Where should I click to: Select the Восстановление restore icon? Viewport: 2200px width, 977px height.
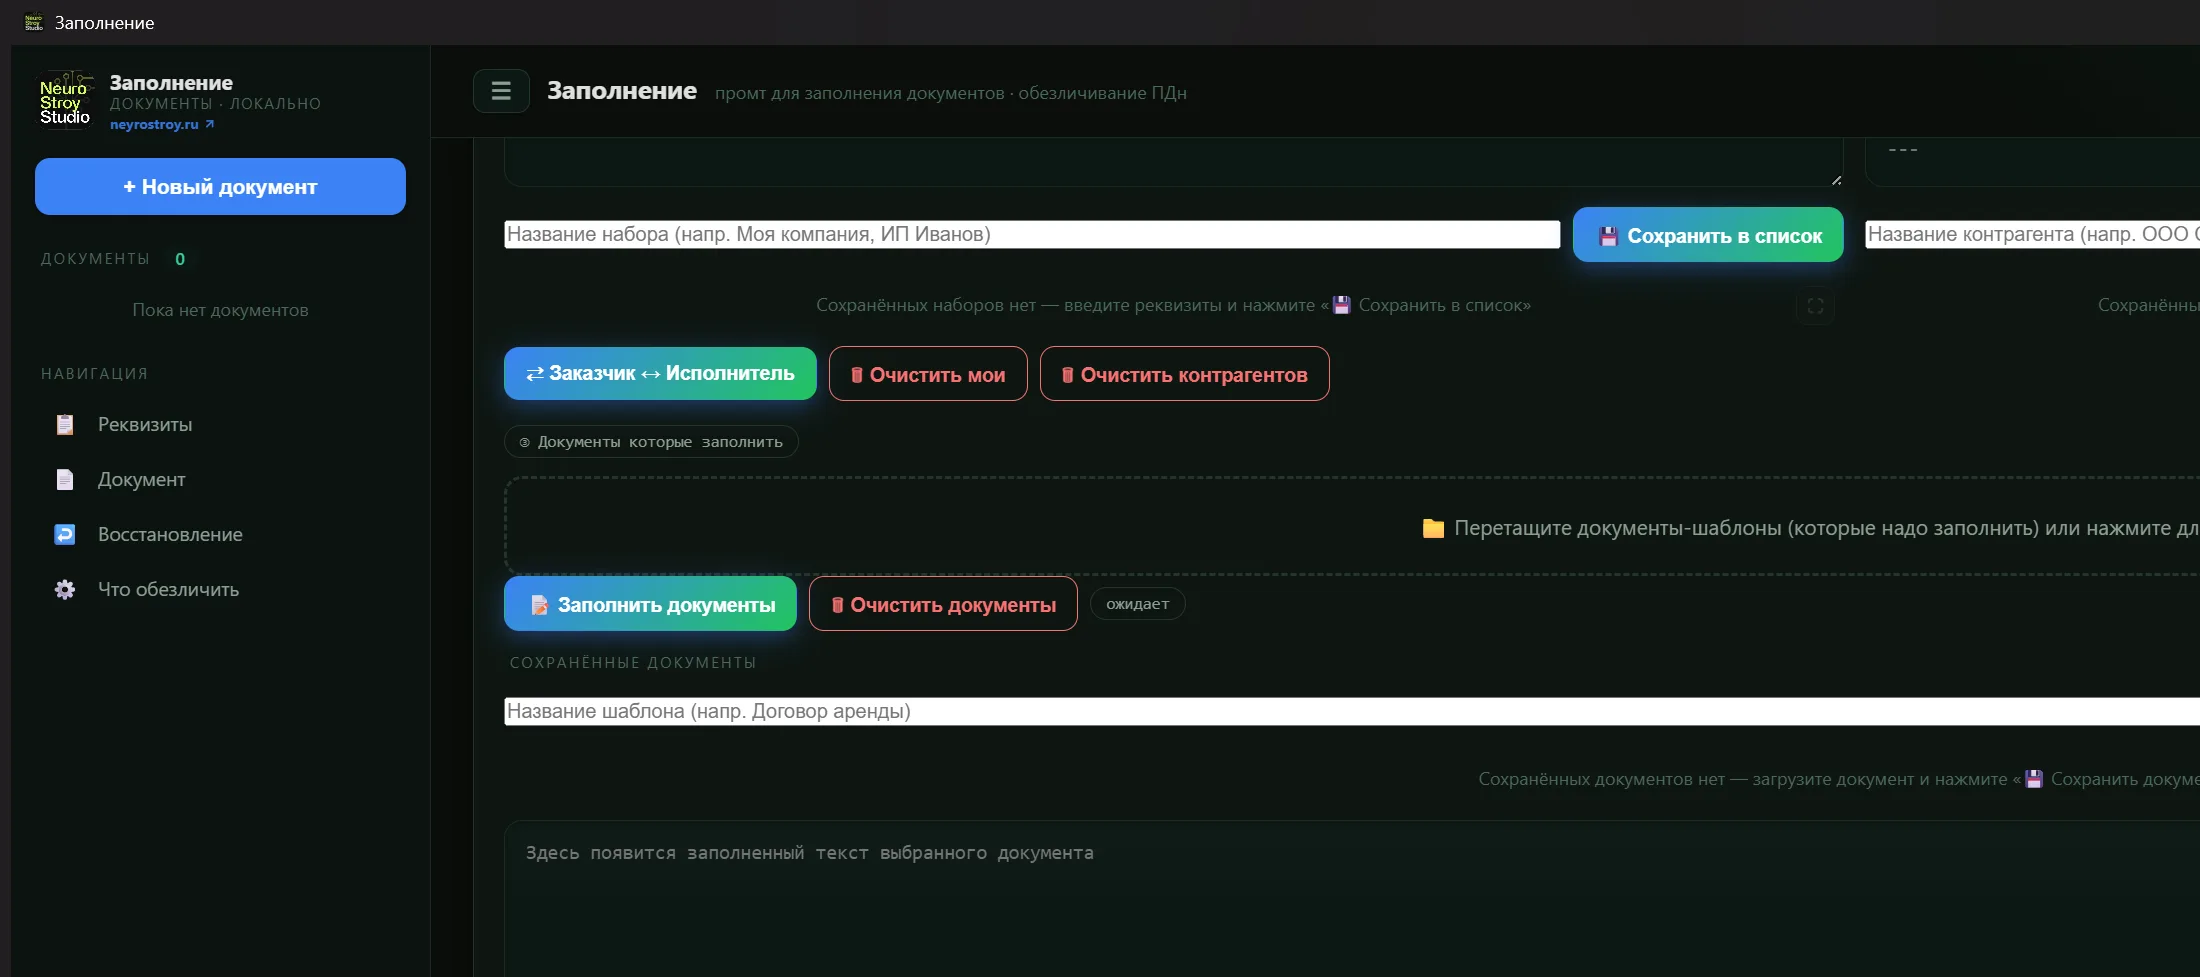[x=65, y=535]
